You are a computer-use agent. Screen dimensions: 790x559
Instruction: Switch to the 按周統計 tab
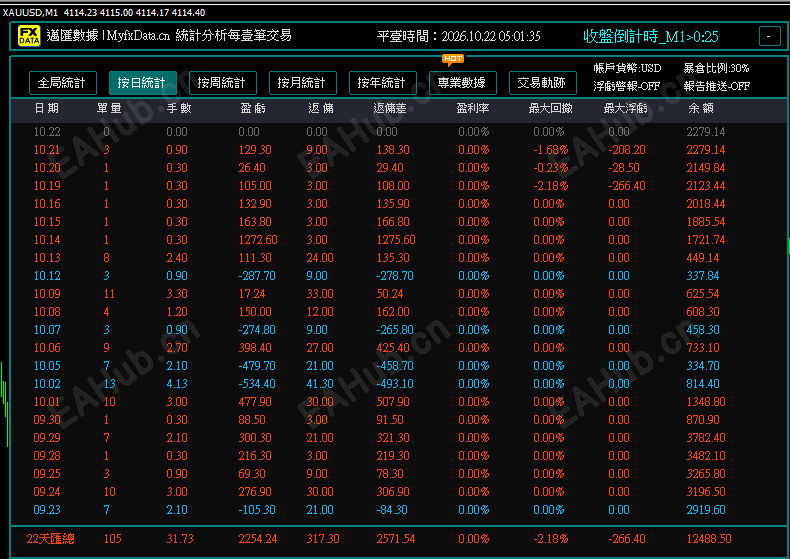tap(223, 83)
